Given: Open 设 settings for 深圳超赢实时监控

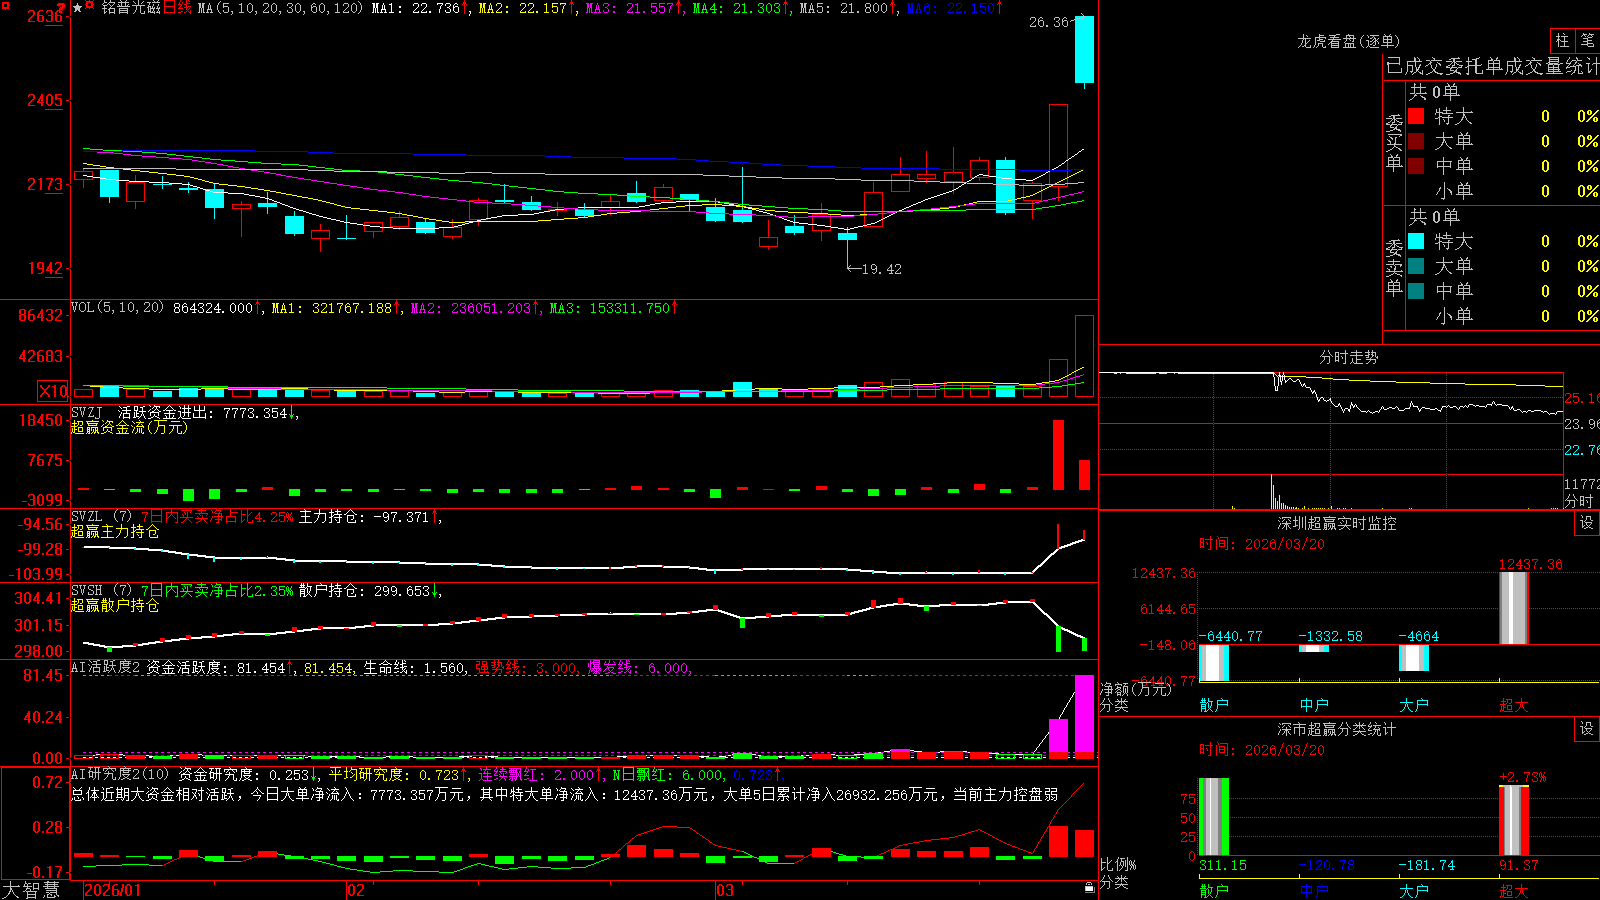Looking at the screenshot, I should [x=1587, y=523].
